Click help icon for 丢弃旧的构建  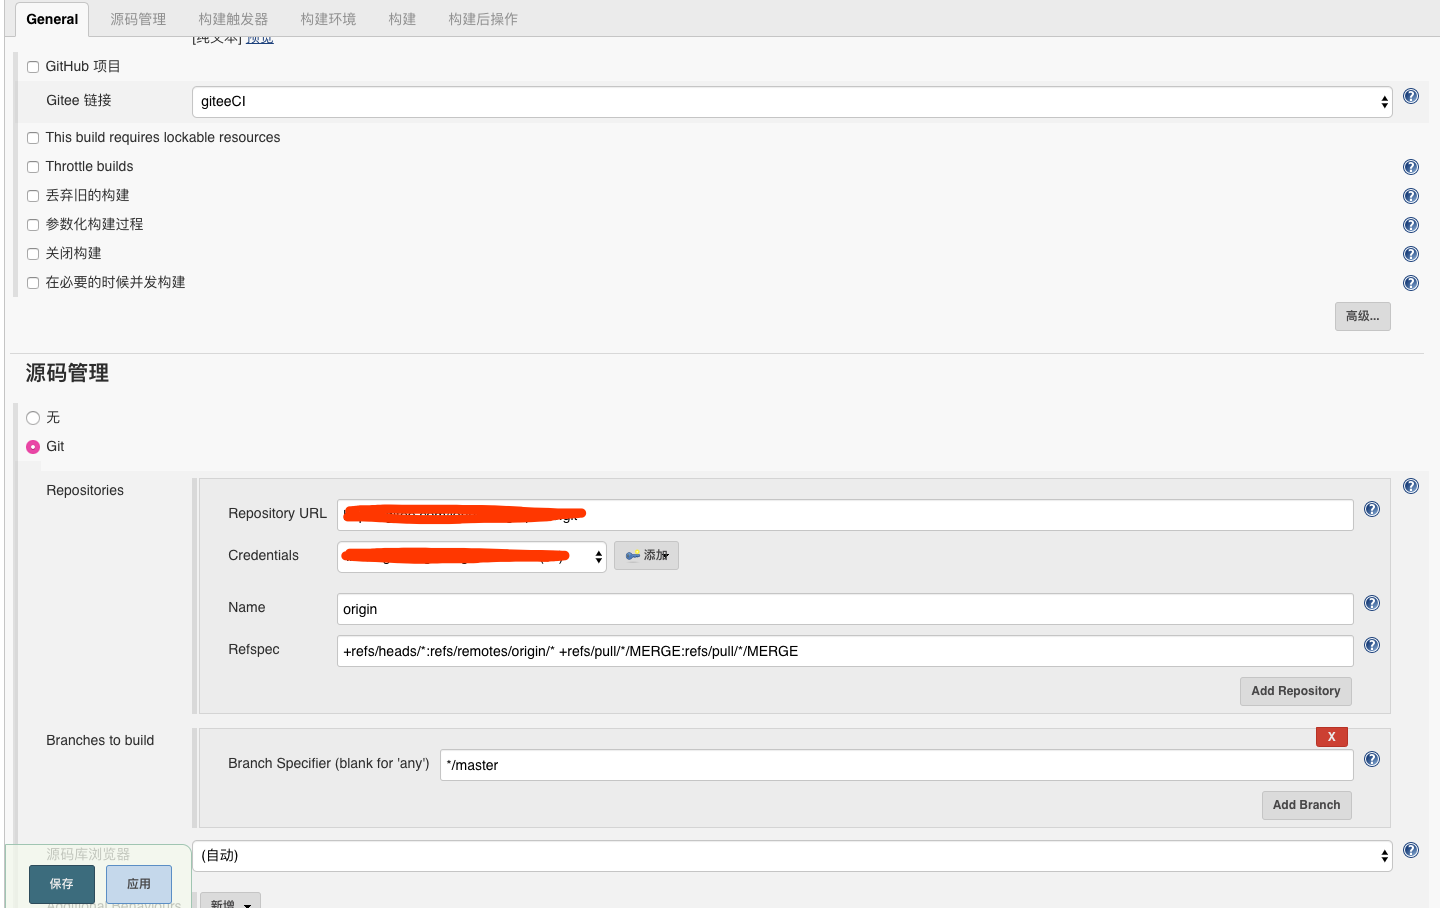pyautogui.click(x=1410, y=197)
